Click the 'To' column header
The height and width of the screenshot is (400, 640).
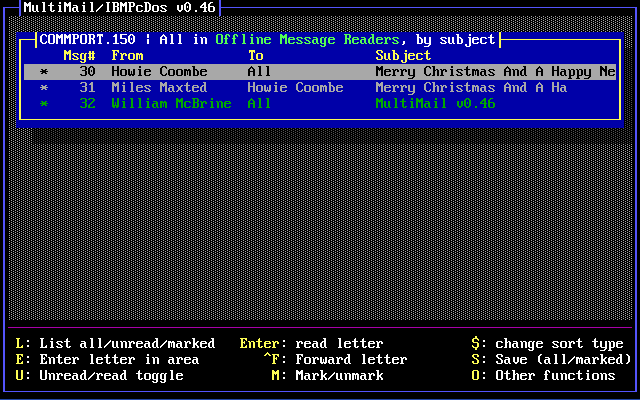pos(255,56)
